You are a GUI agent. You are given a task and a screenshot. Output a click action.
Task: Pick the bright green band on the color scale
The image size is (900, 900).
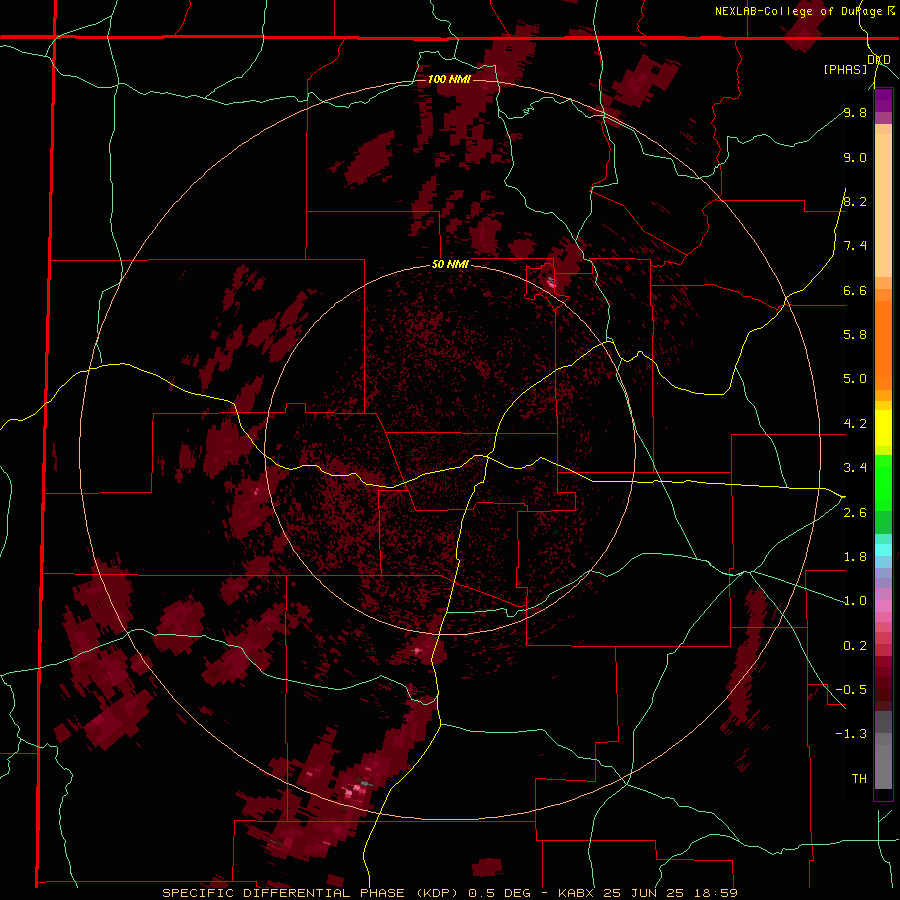[883, 483]
